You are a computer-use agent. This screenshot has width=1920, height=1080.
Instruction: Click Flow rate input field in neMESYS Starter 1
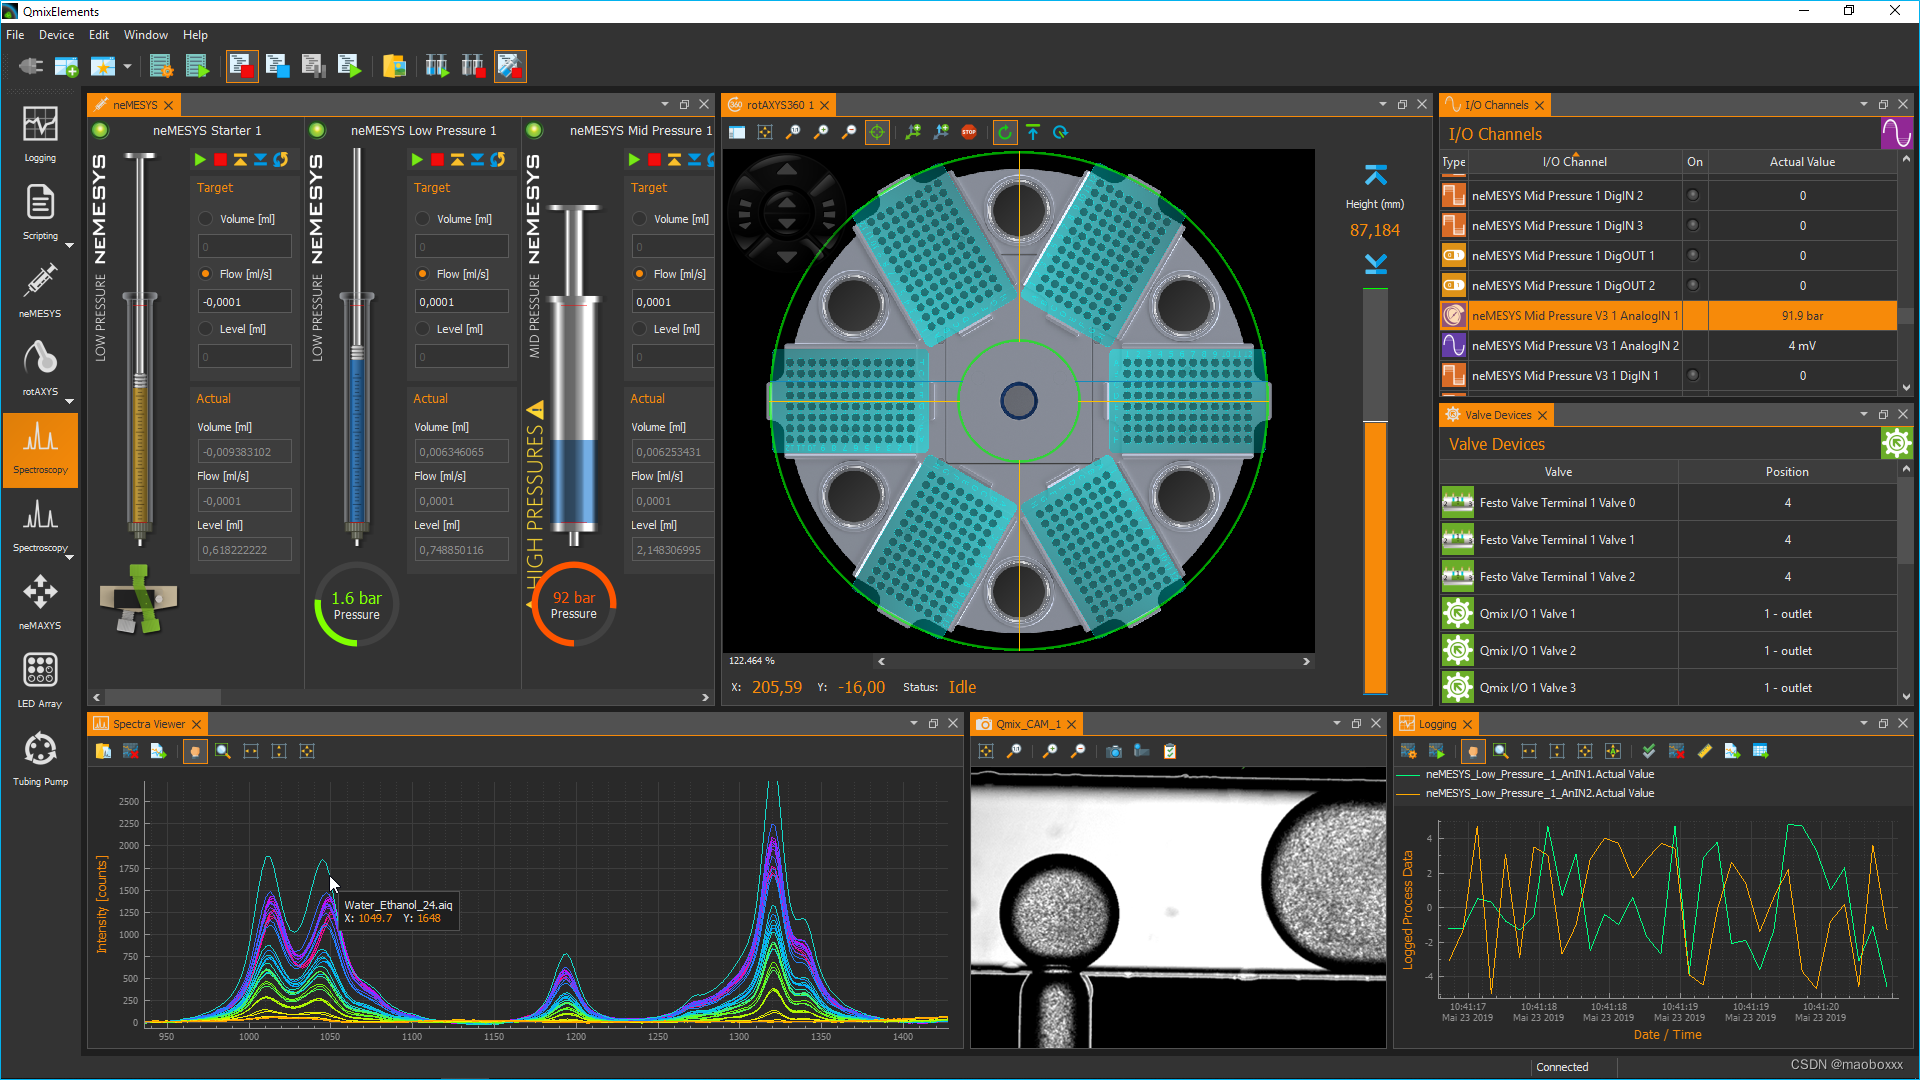click(241, 301)
